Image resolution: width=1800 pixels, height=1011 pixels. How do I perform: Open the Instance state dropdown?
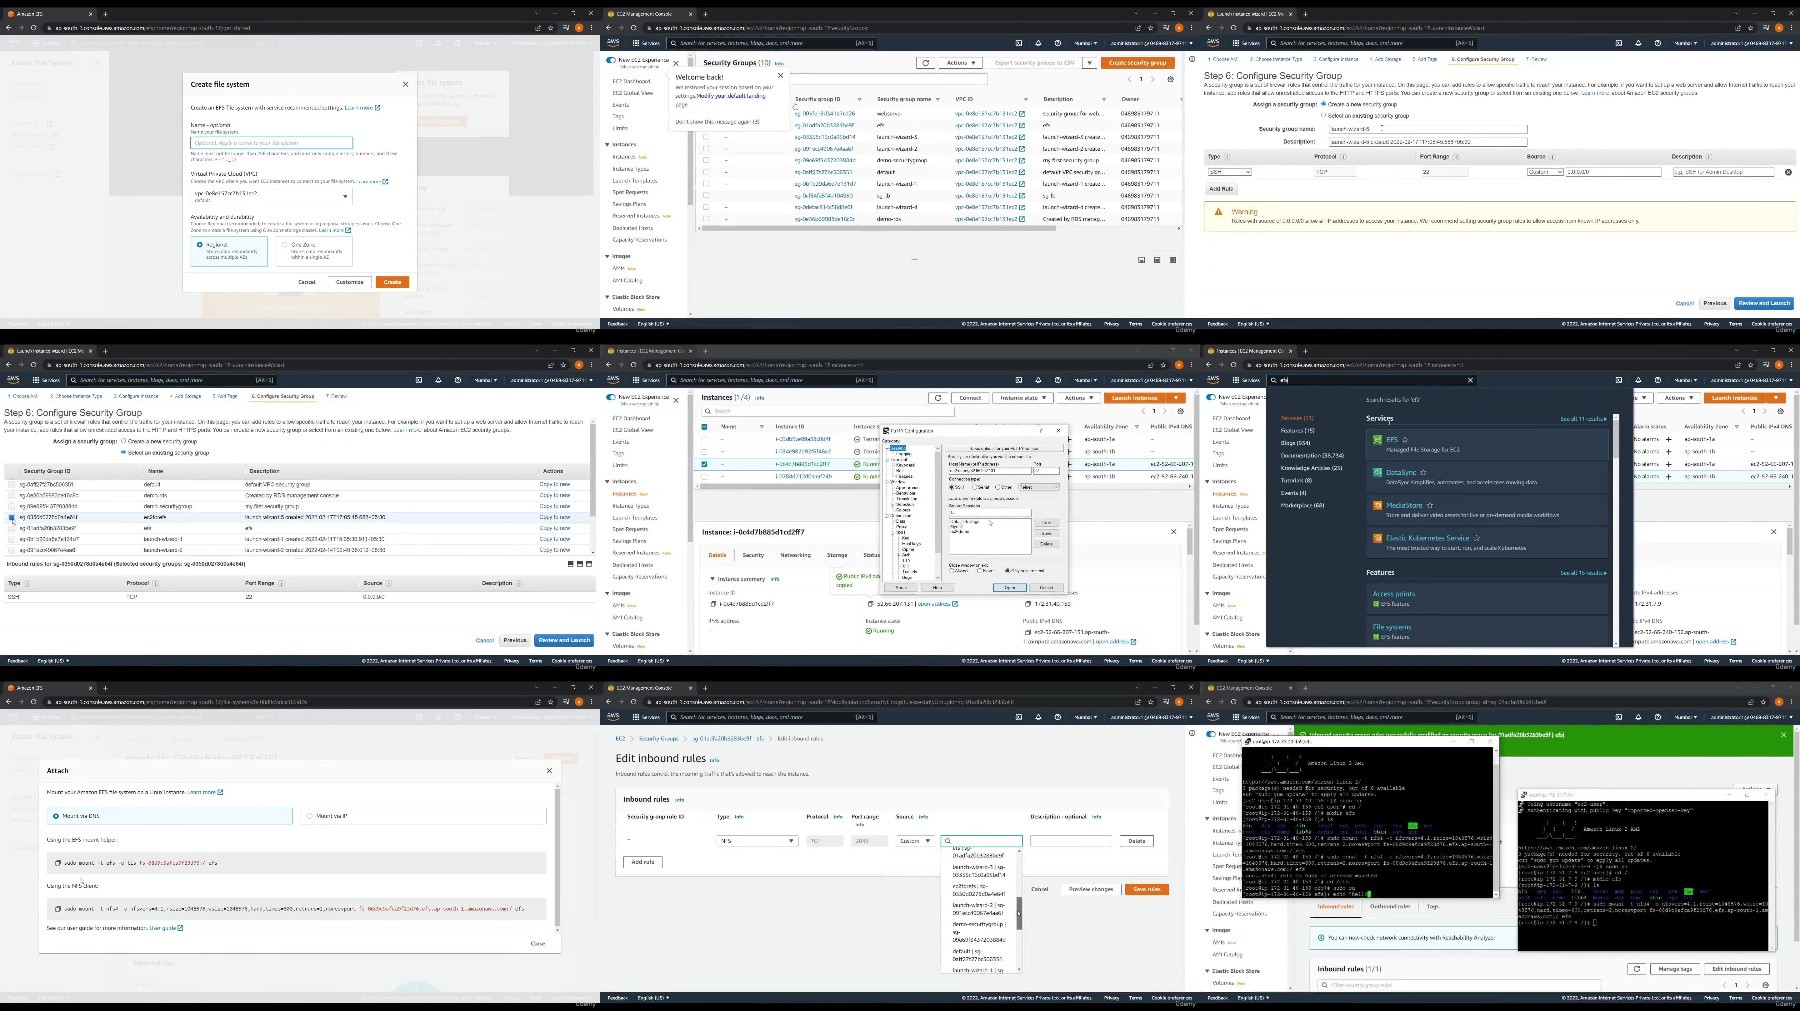tap(1022, 398)
